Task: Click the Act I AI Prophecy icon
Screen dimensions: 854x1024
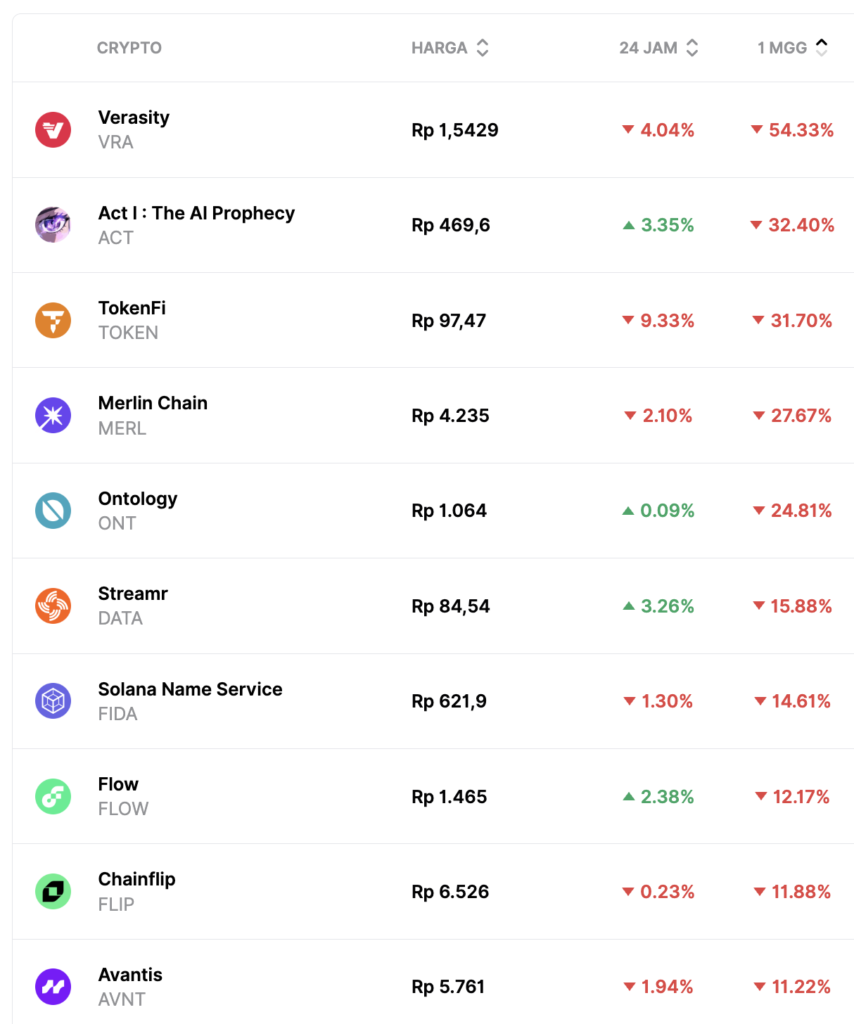Action: pos(53,225)
